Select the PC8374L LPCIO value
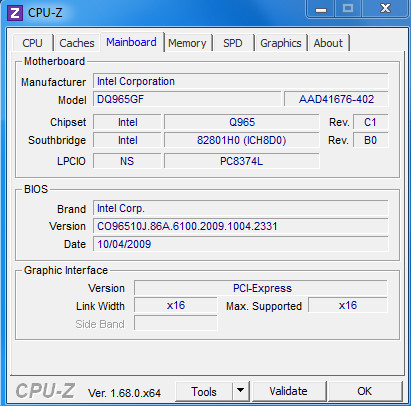 click(242, 161)
